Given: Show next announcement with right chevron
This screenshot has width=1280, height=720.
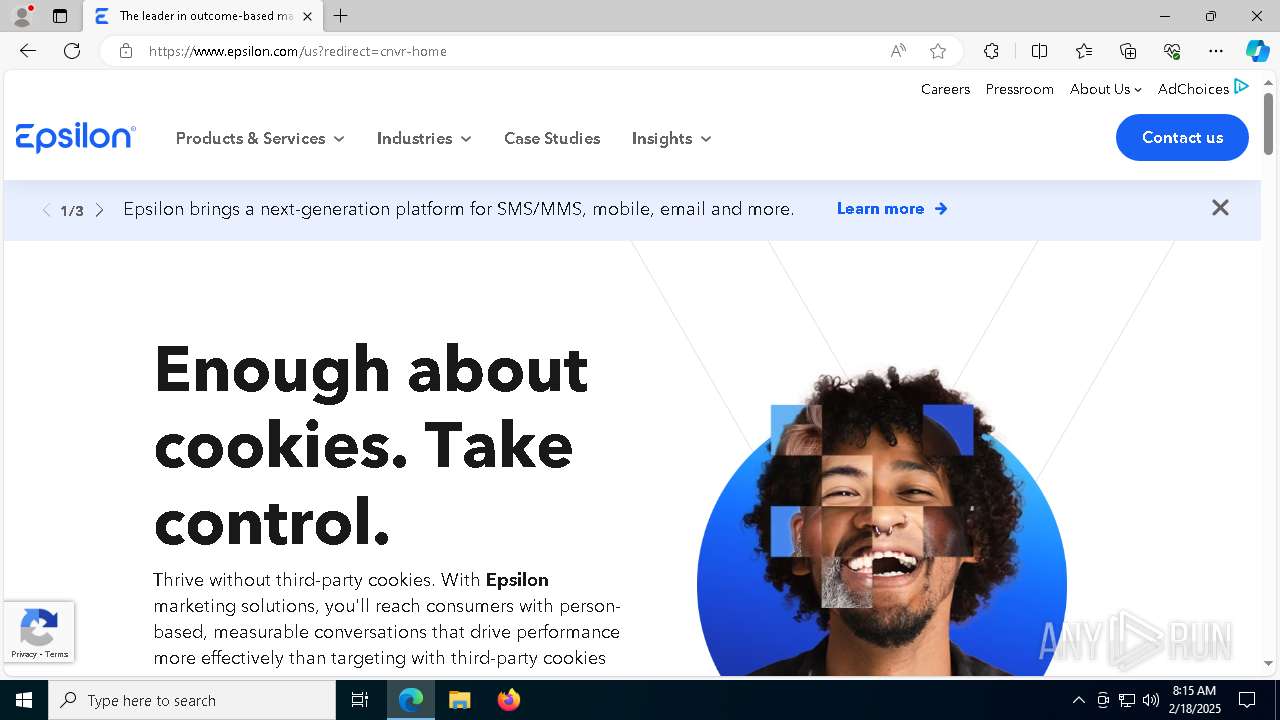Looking at the screenshot, I should (x=99, y=210).
